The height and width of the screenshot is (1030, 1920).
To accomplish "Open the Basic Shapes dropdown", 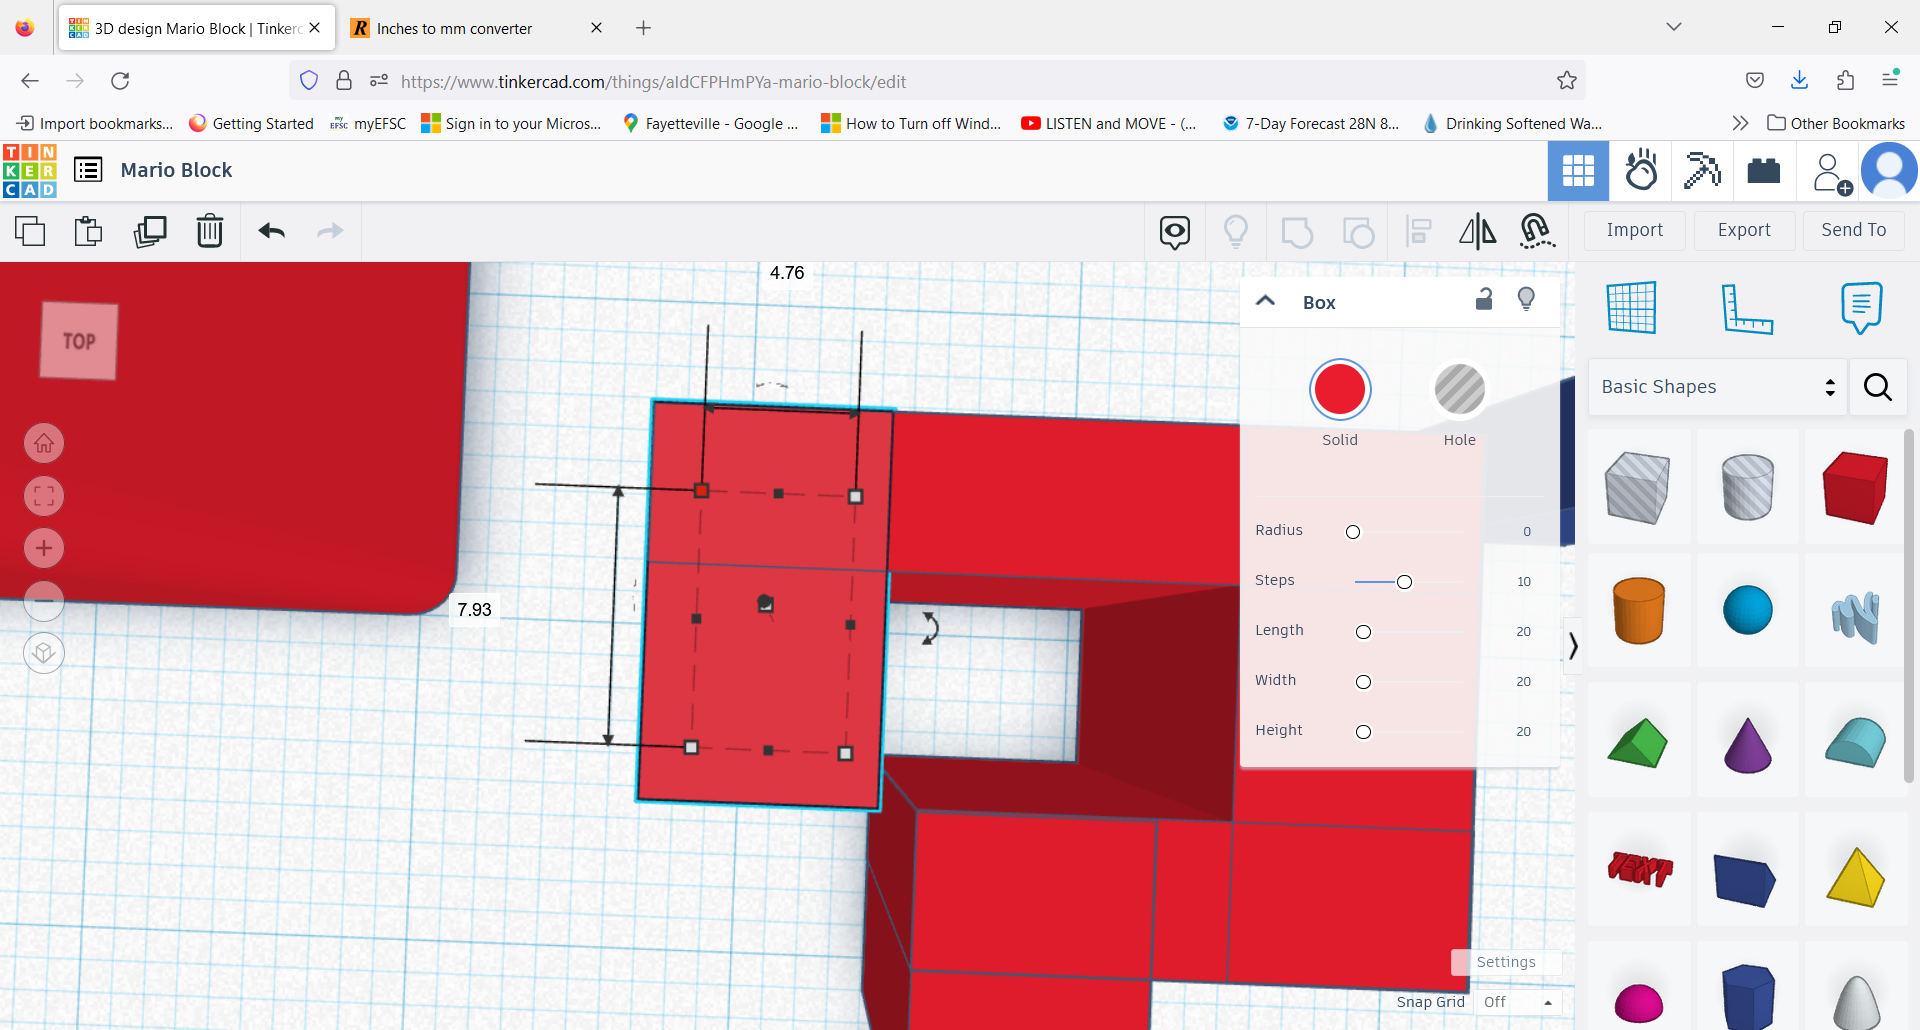I will point(1717,387).
